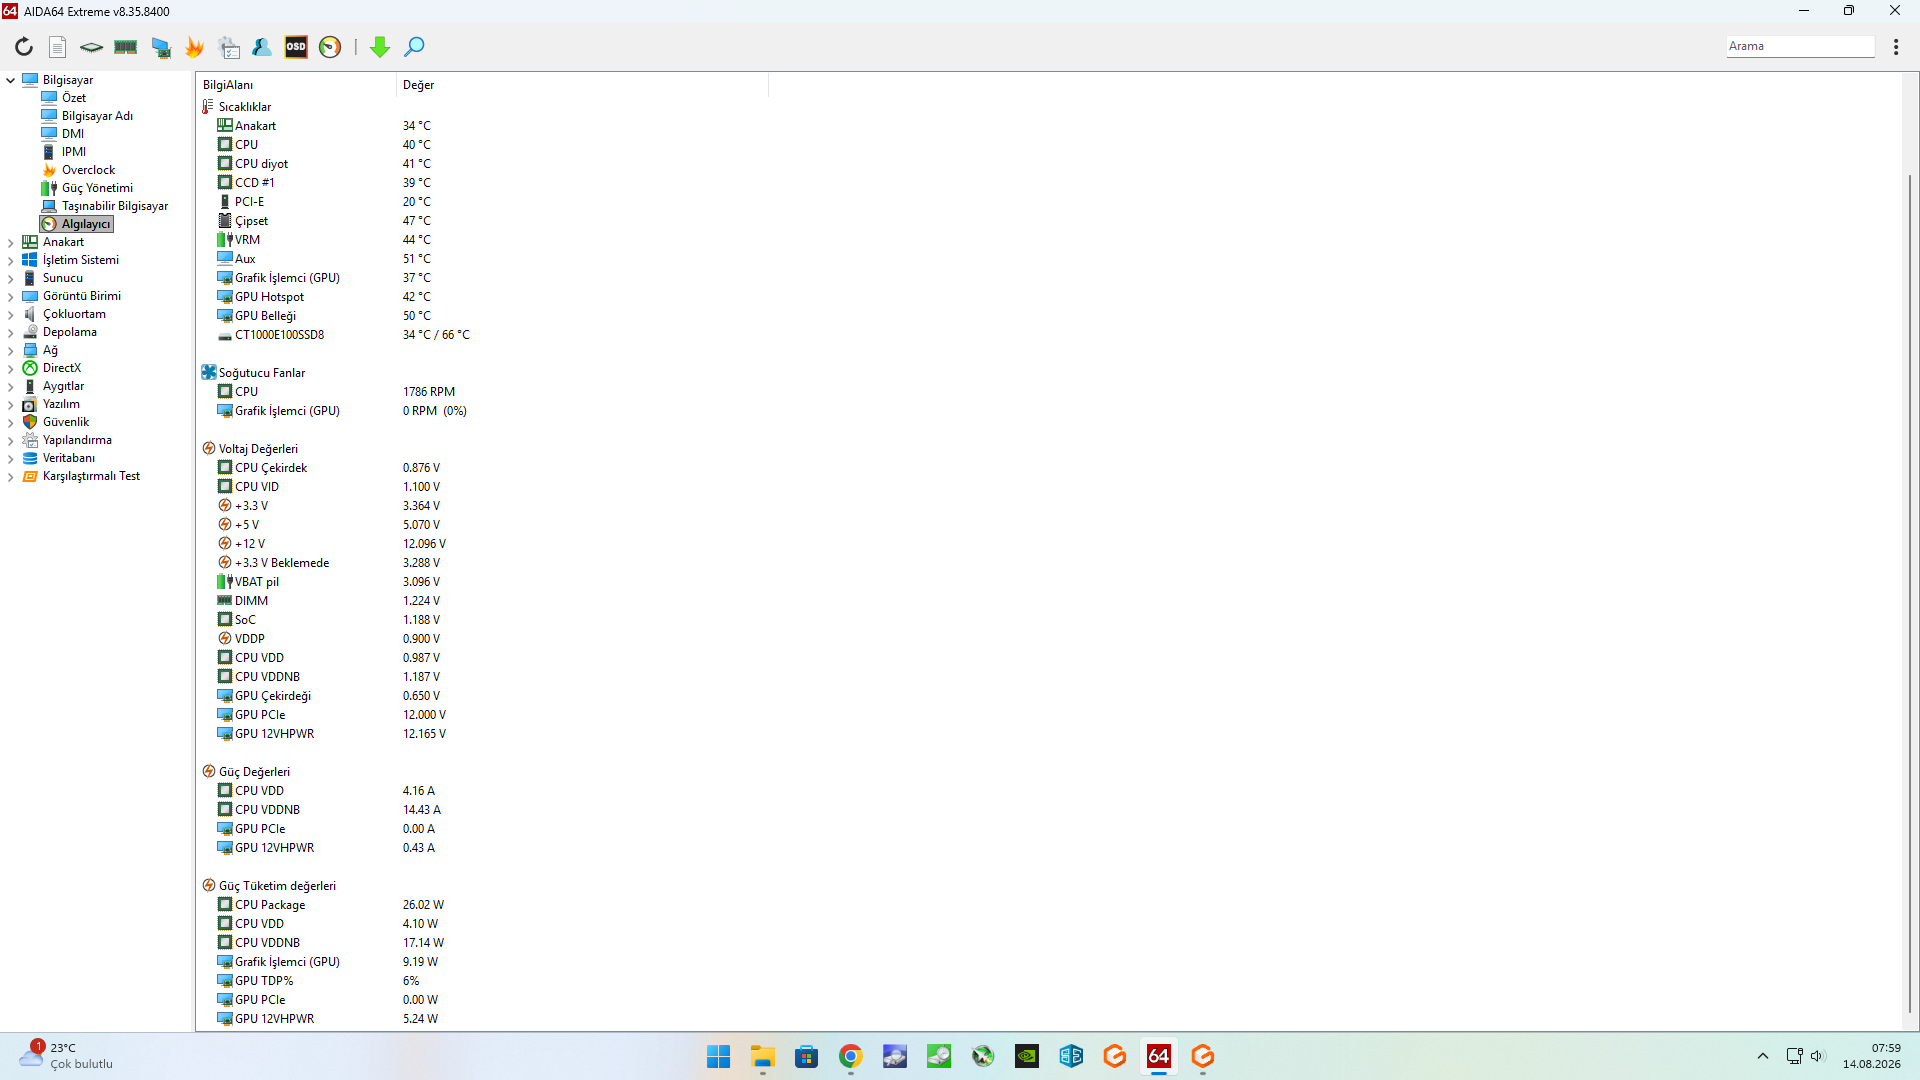
Task: Open the blue disk magnifier taskbar icon
Action: [x=895, y=1056]
